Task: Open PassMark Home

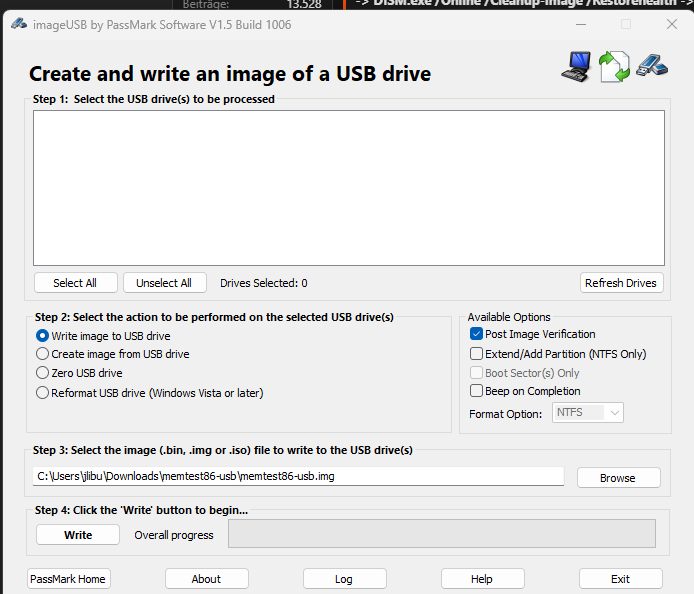Action: (69, 579)
